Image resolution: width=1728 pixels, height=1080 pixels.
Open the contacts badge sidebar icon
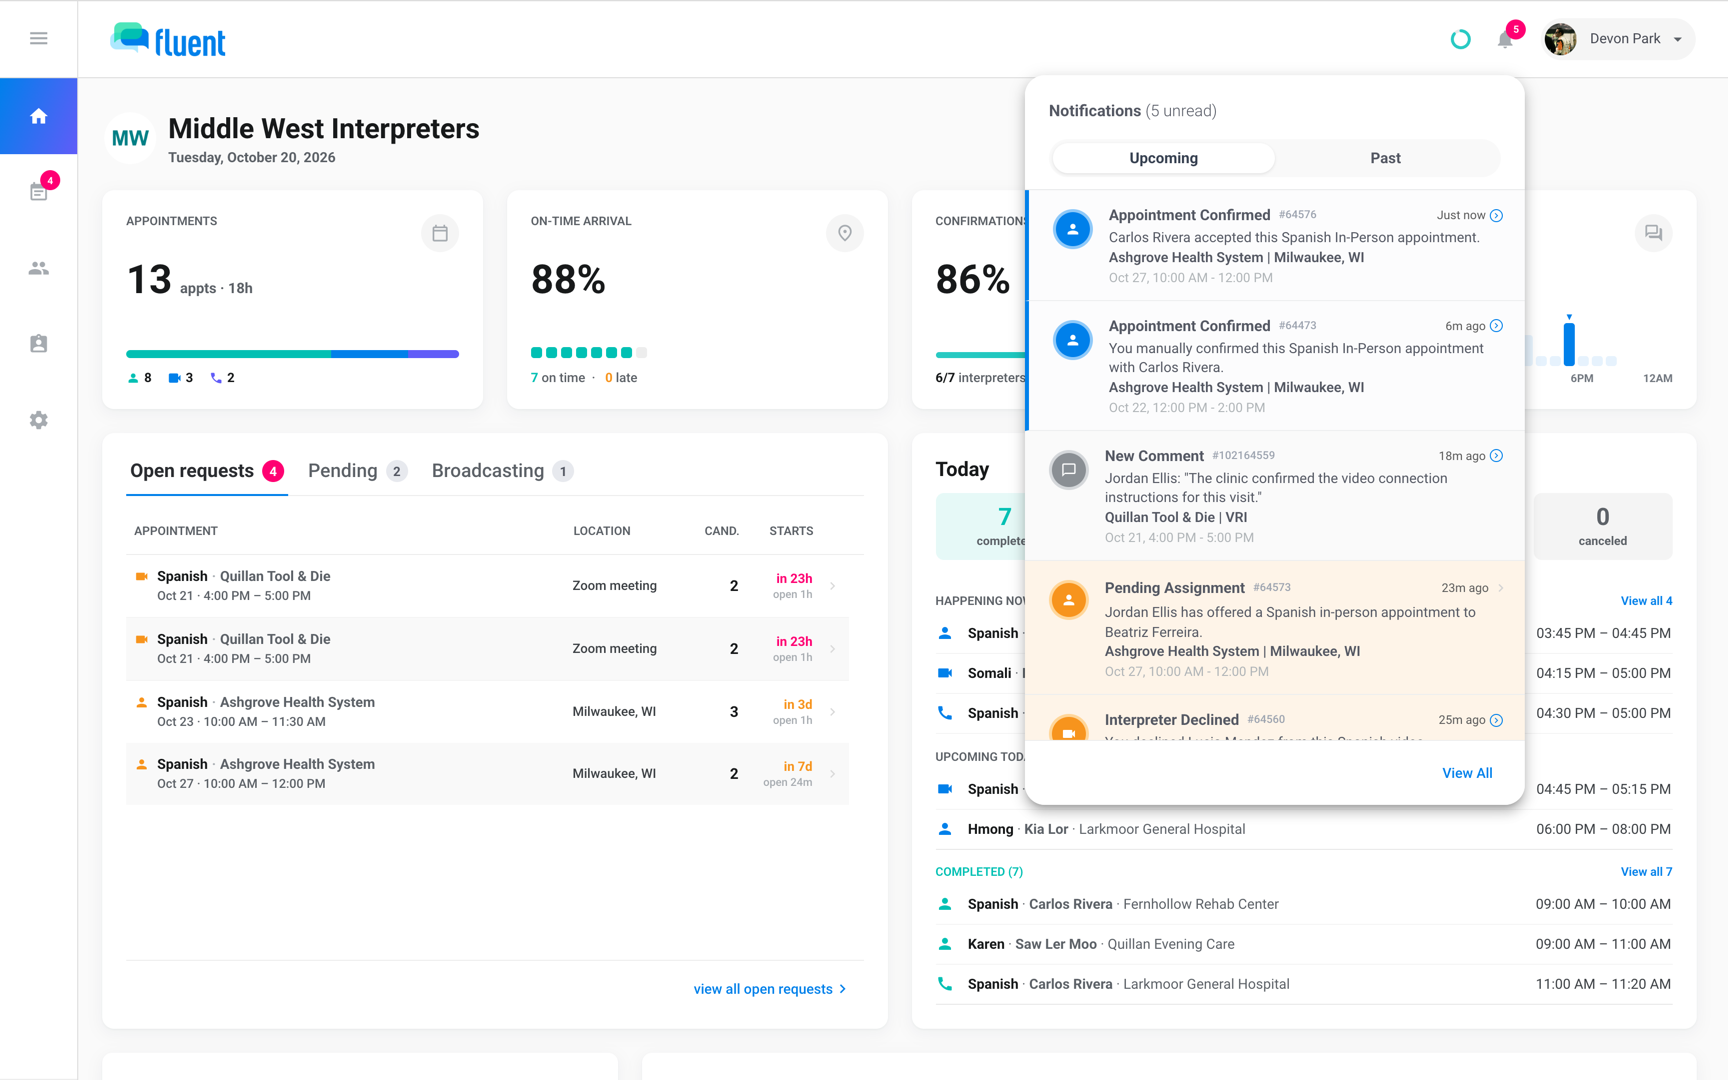click(38, 344)
